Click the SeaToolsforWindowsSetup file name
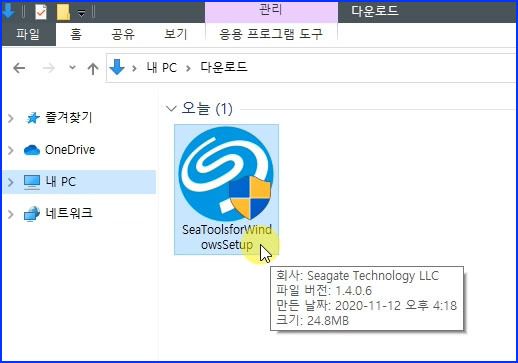The width and height of the screenshot is (518, 363). click(x=227, y=237)
